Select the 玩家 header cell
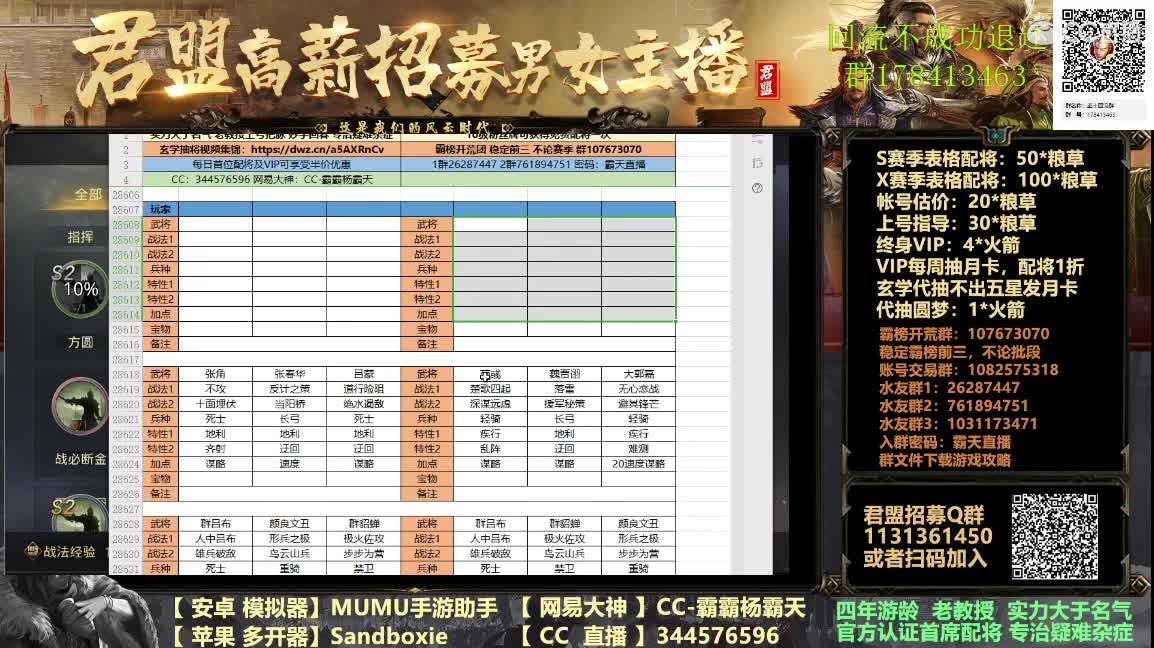 [x=160, y=209]
